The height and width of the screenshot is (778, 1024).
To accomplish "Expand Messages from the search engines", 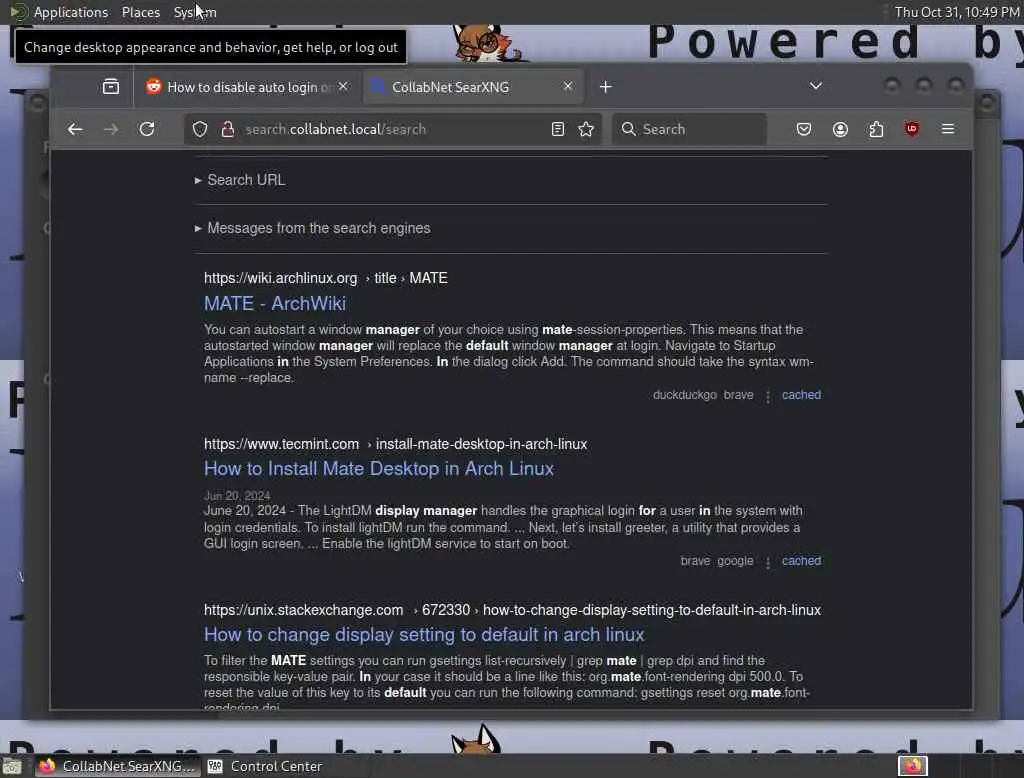I will tap(313, 229).
